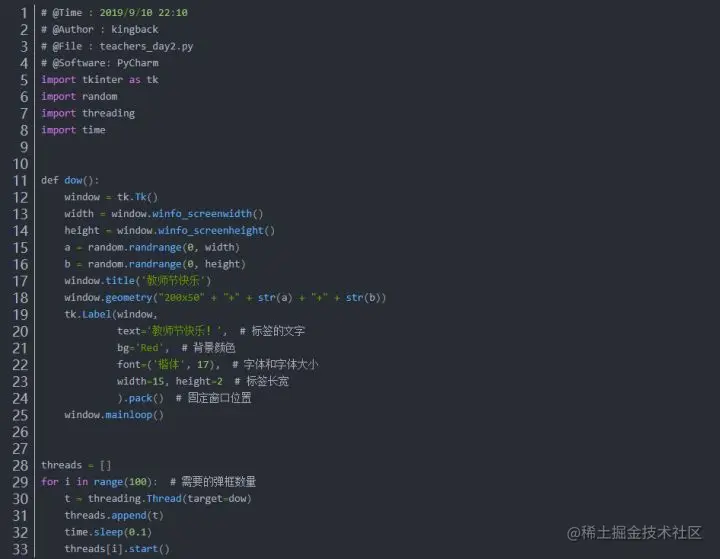720x559 pixels.
Task: Click the time.sleep(0.1) call
Action: [108, 532]
